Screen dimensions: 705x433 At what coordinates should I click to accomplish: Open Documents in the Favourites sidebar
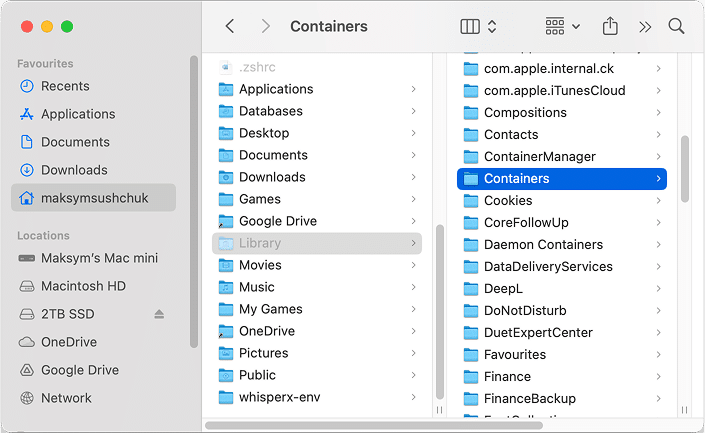(94, 142)
